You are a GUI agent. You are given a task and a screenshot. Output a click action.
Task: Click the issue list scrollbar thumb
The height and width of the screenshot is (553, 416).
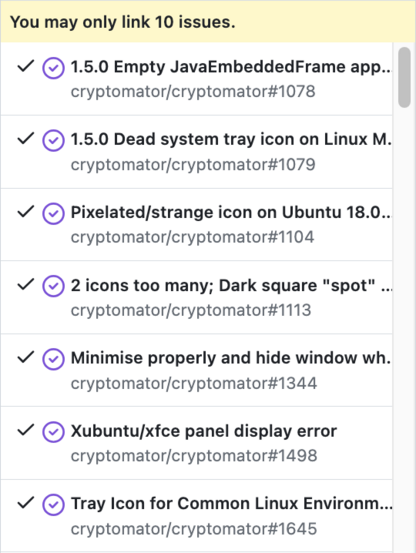click(404, 77)
